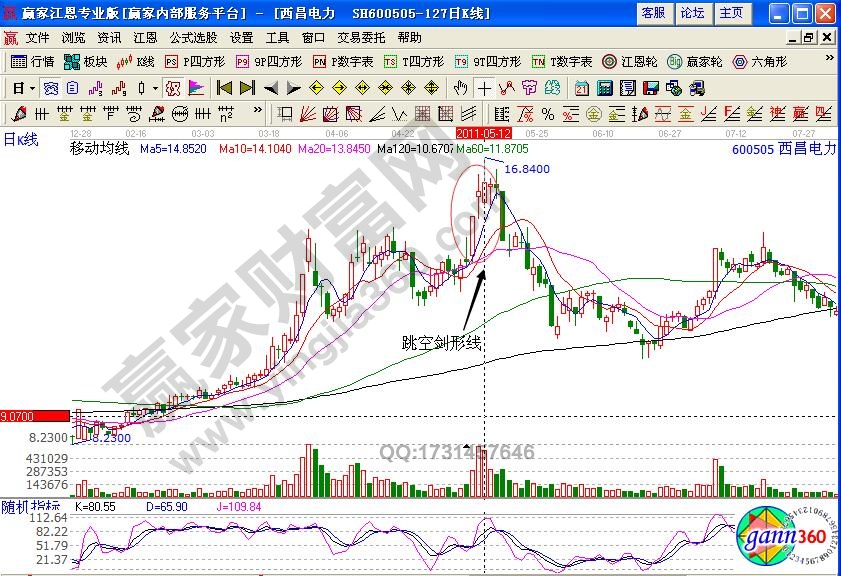Click the 600505 西昌电力 stock name
The image size is (841, 576).
784,149
